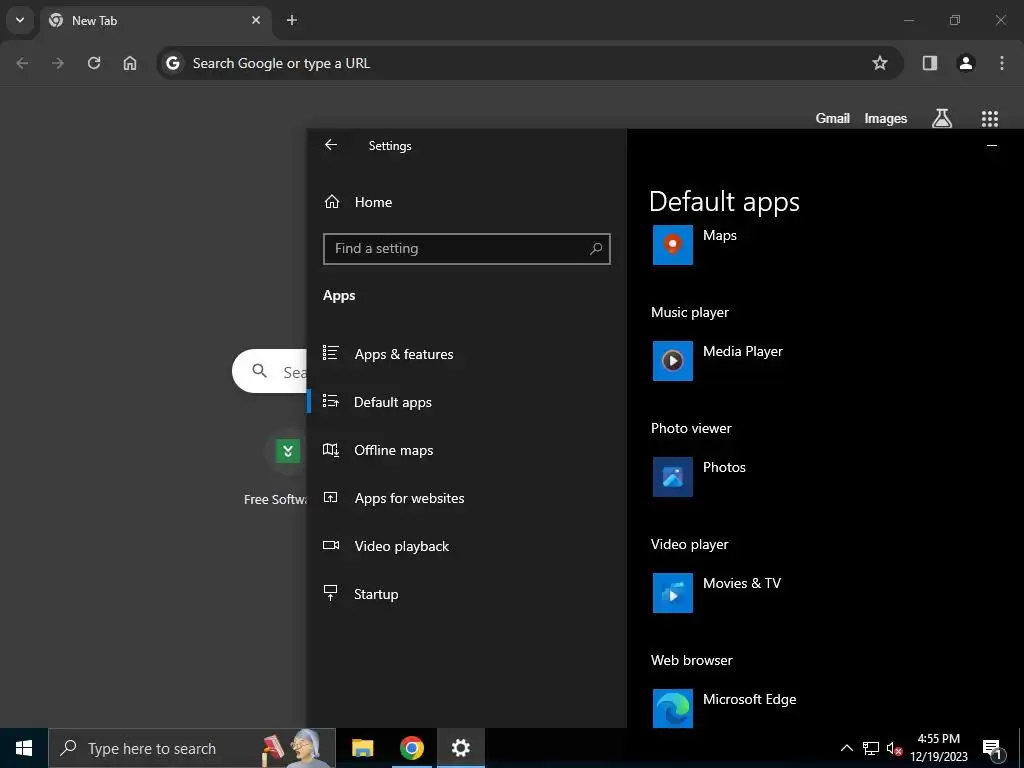This screenshot has width=1024, height=768.
Task: Open the Chrome three-dot menu
Action: [1002, 63]
